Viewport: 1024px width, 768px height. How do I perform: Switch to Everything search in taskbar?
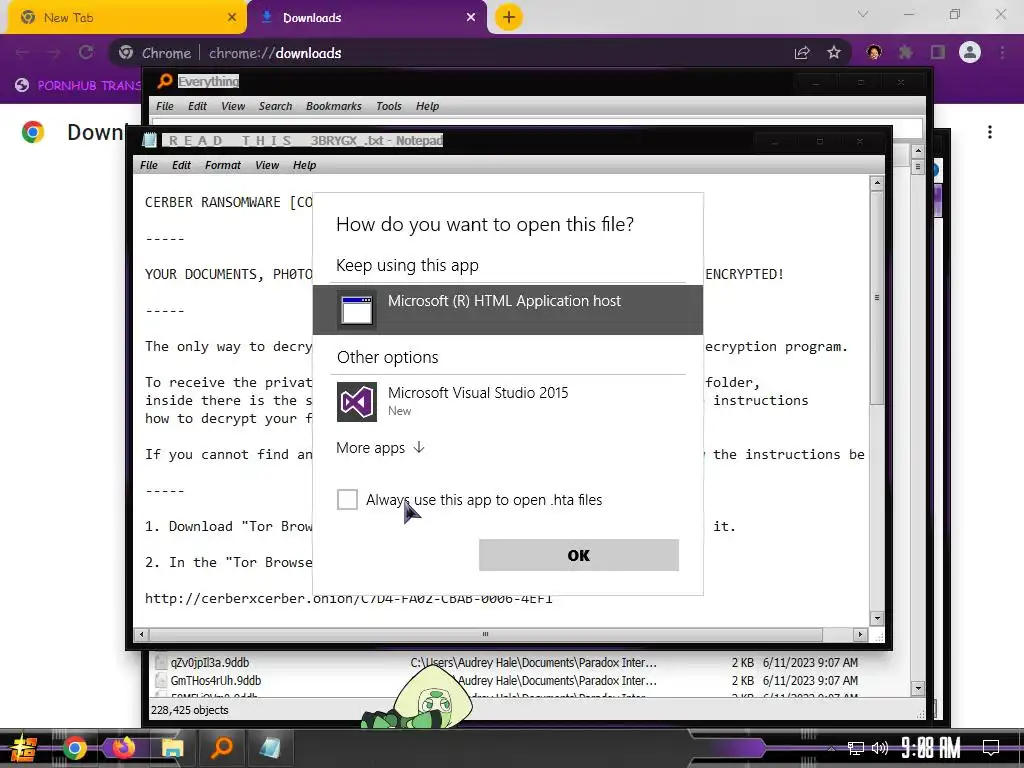[222, 747]
